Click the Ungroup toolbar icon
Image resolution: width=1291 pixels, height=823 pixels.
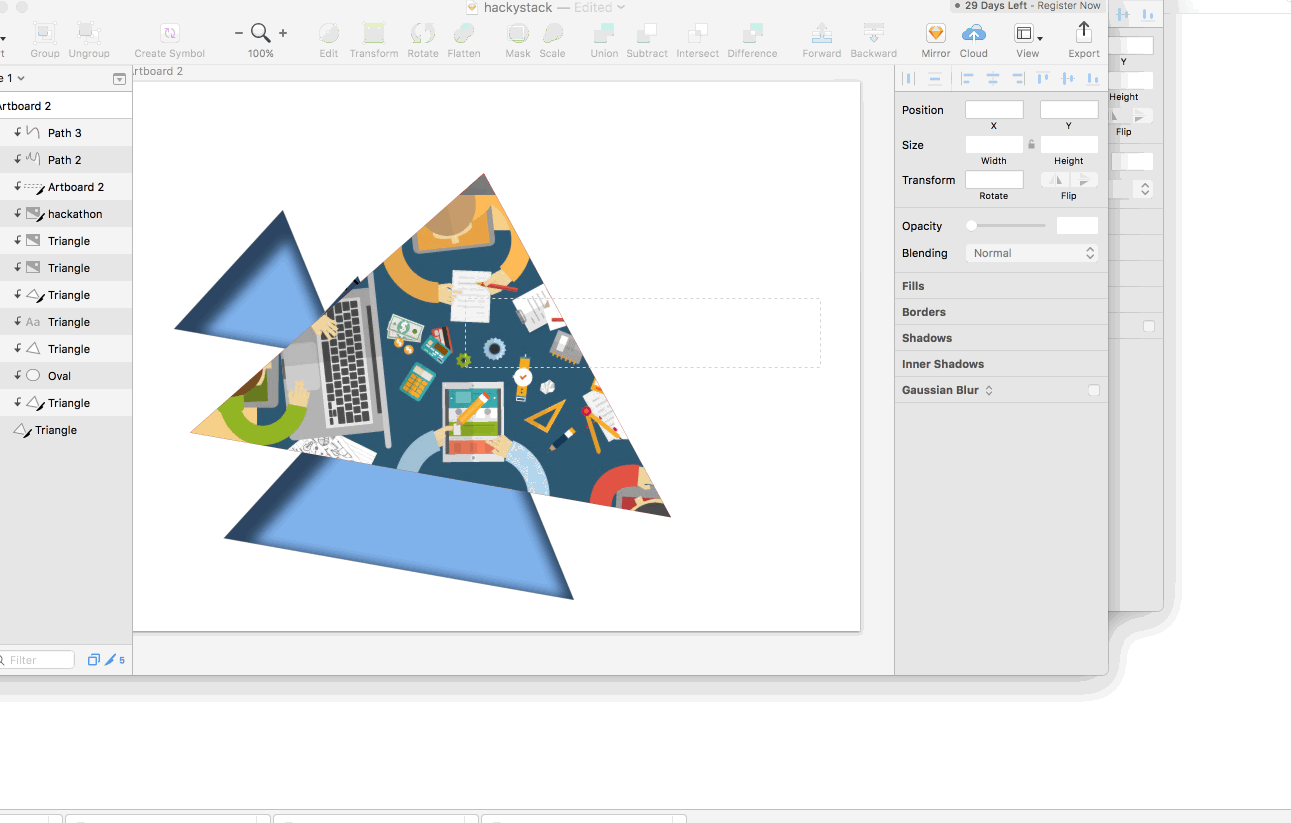(89, 33)
